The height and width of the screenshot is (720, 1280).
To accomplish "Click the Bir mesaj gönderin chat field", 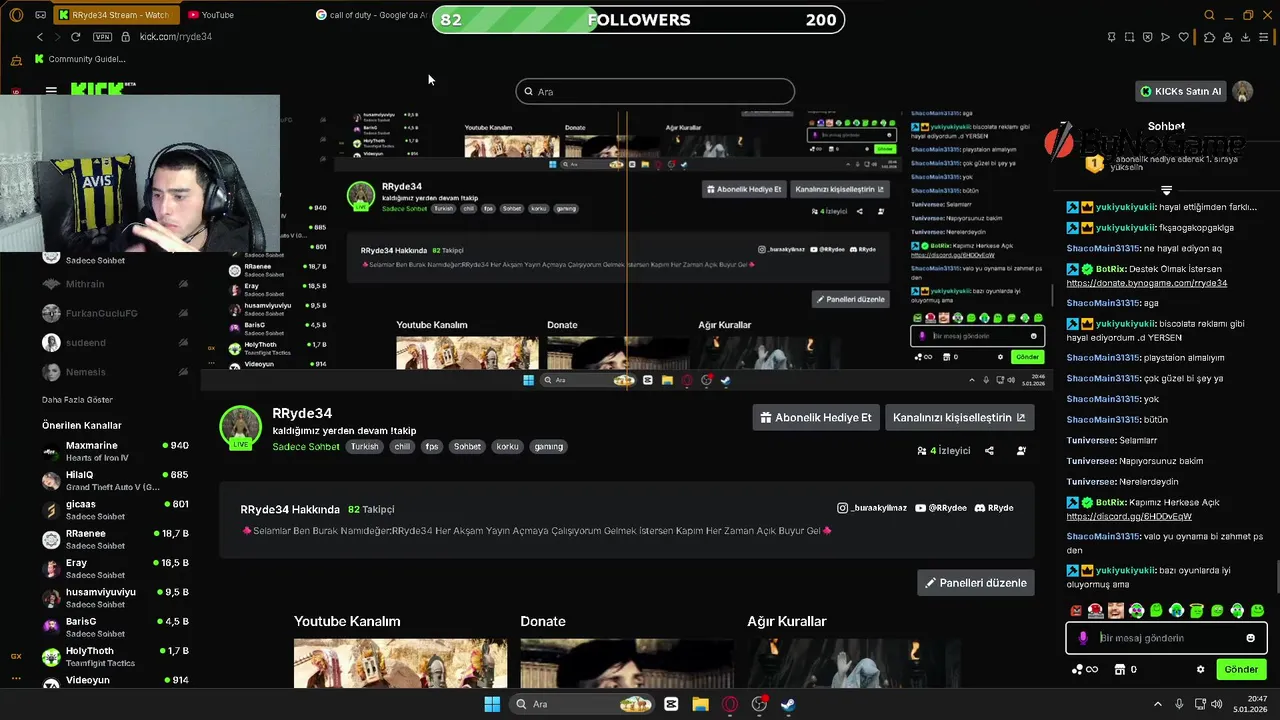I will (1167, 638).
